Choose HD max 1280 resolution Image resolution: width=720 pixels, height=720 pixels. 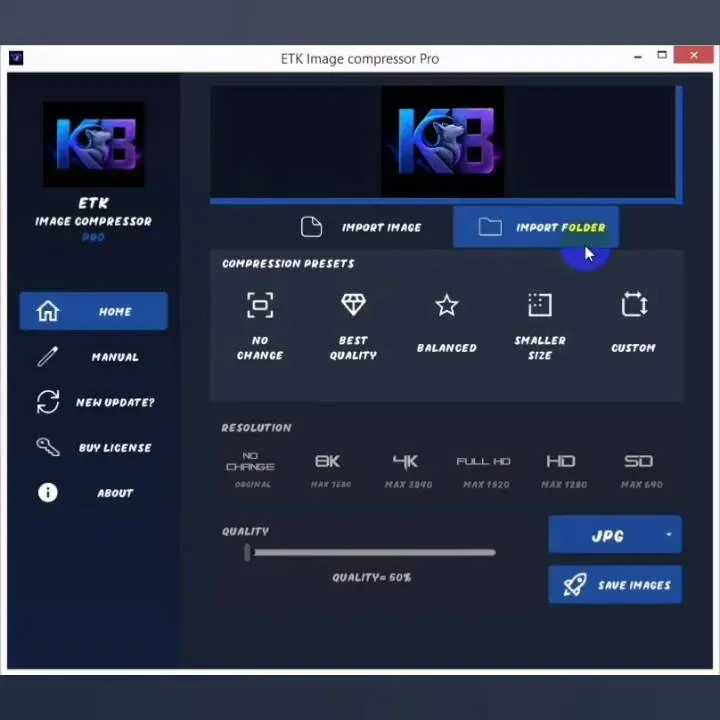coord(563,469)
